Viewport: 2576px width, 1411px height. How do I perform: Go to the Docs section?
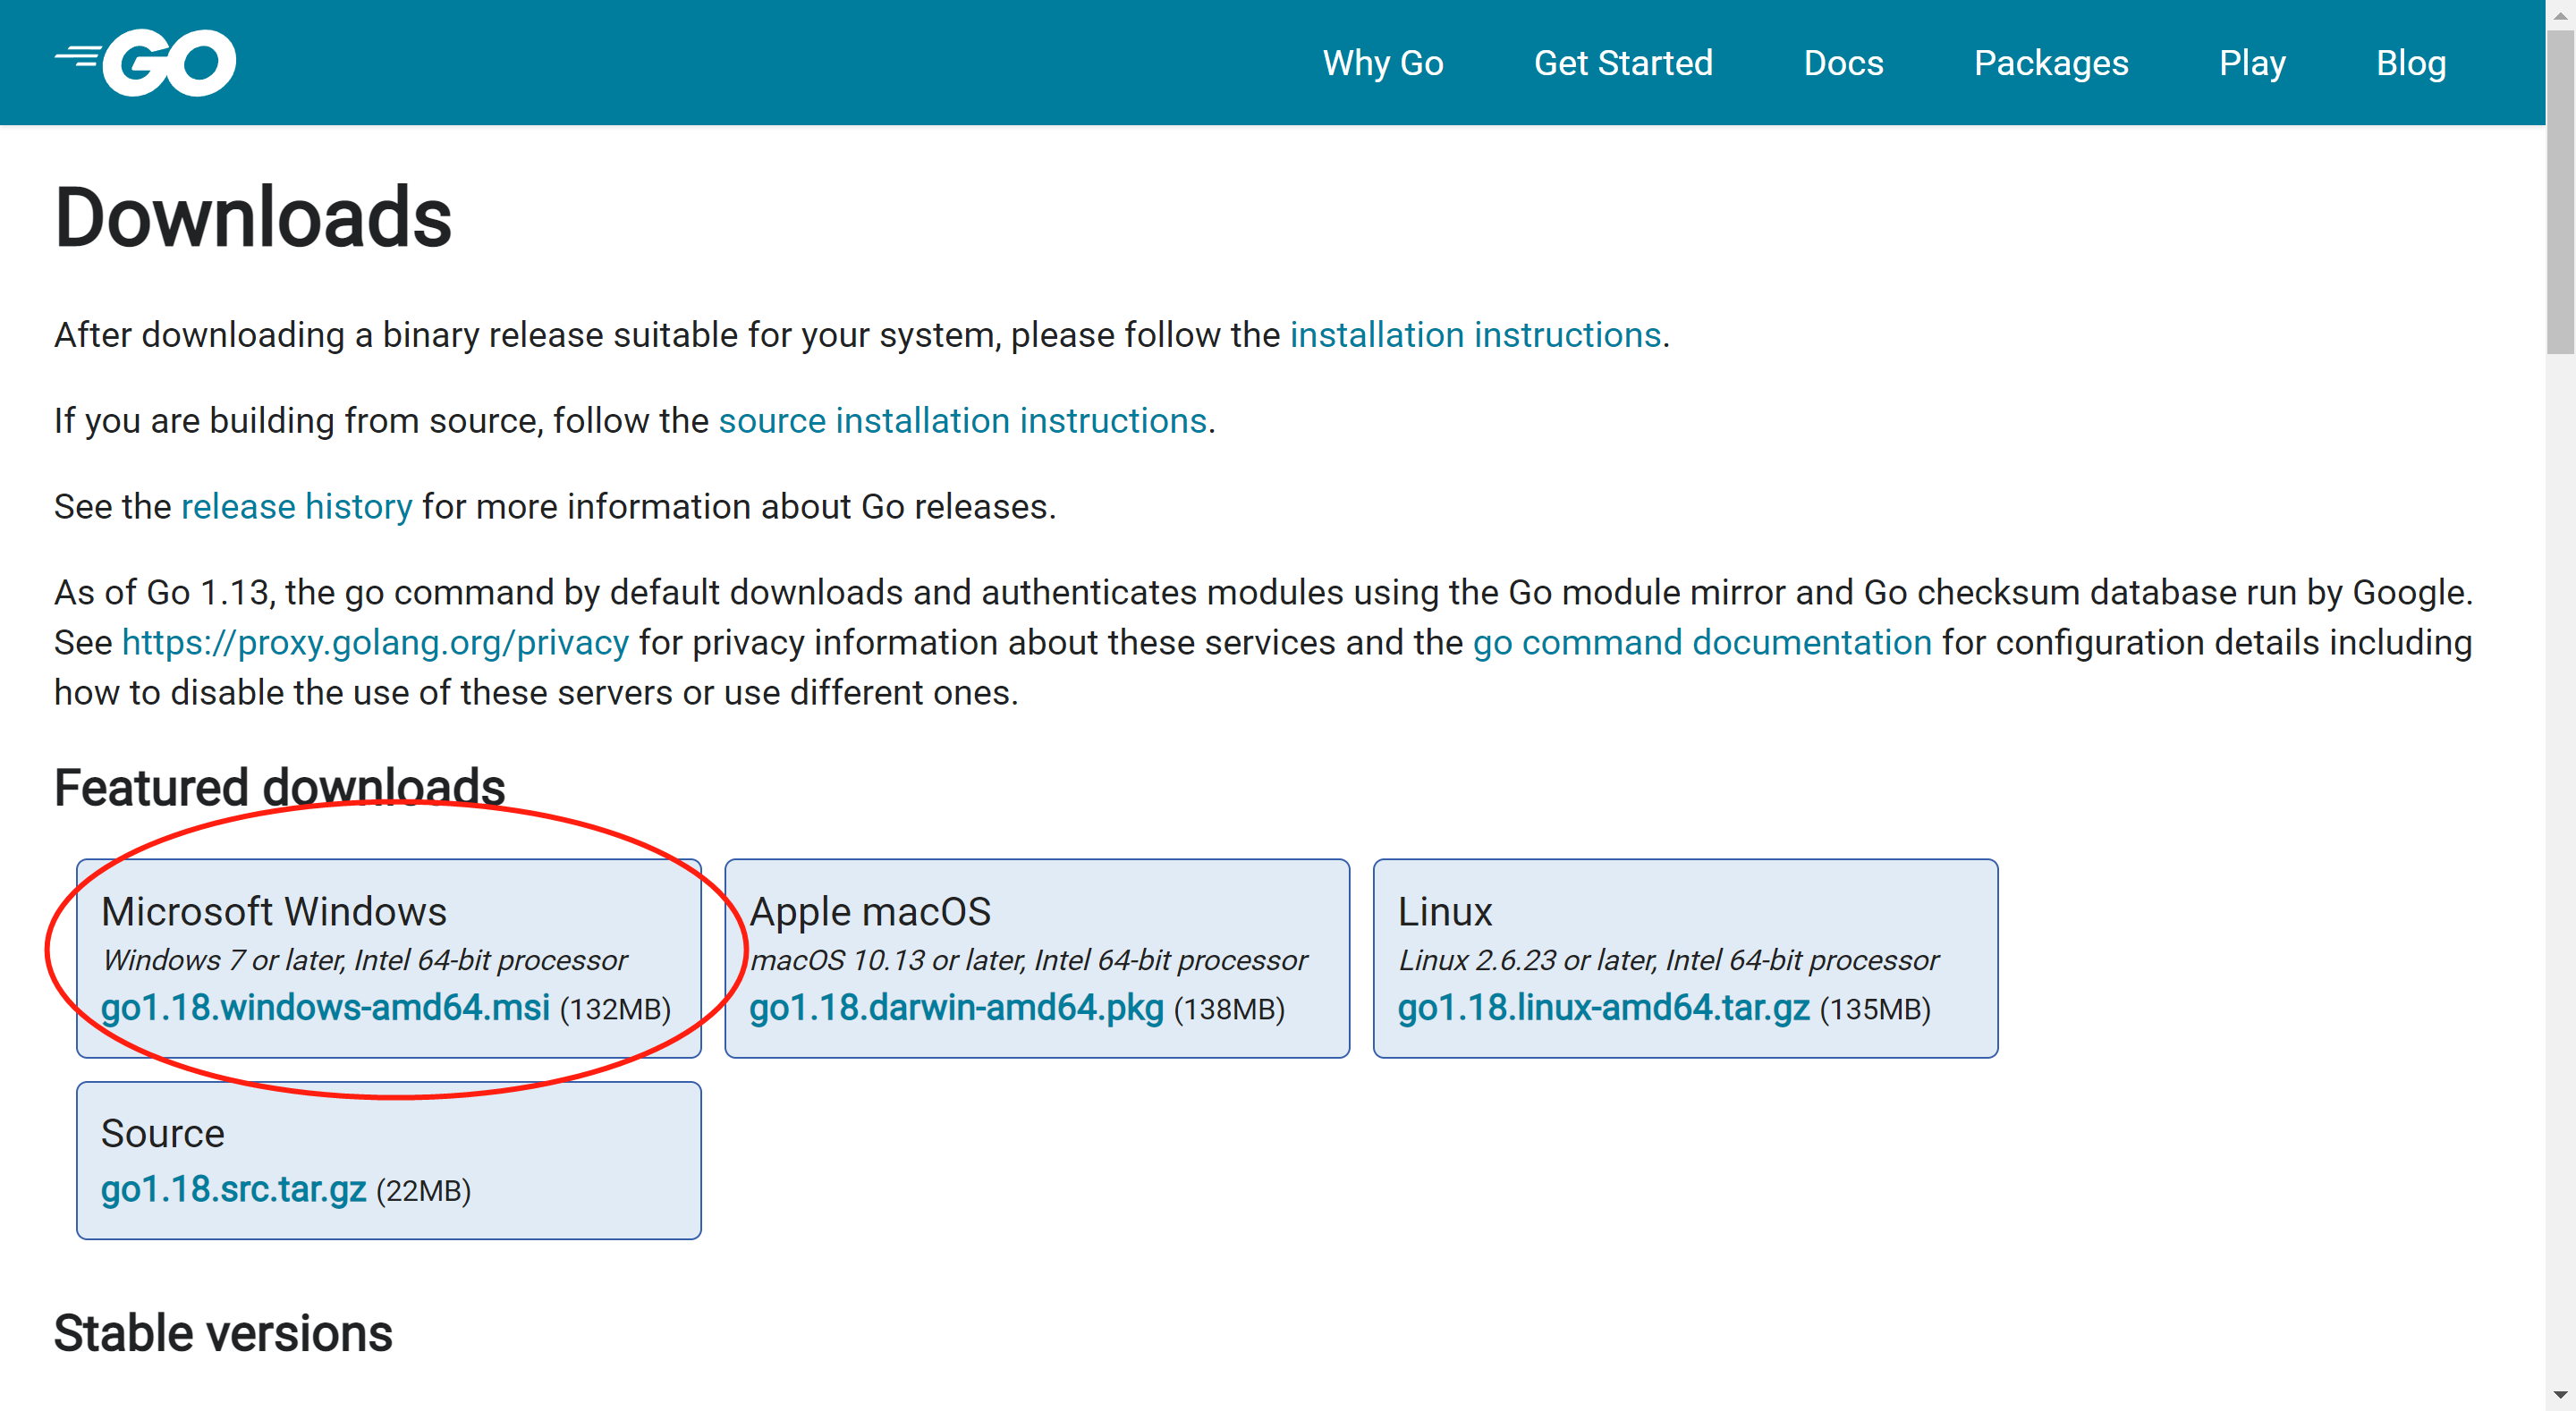[x=1843, y=63]
